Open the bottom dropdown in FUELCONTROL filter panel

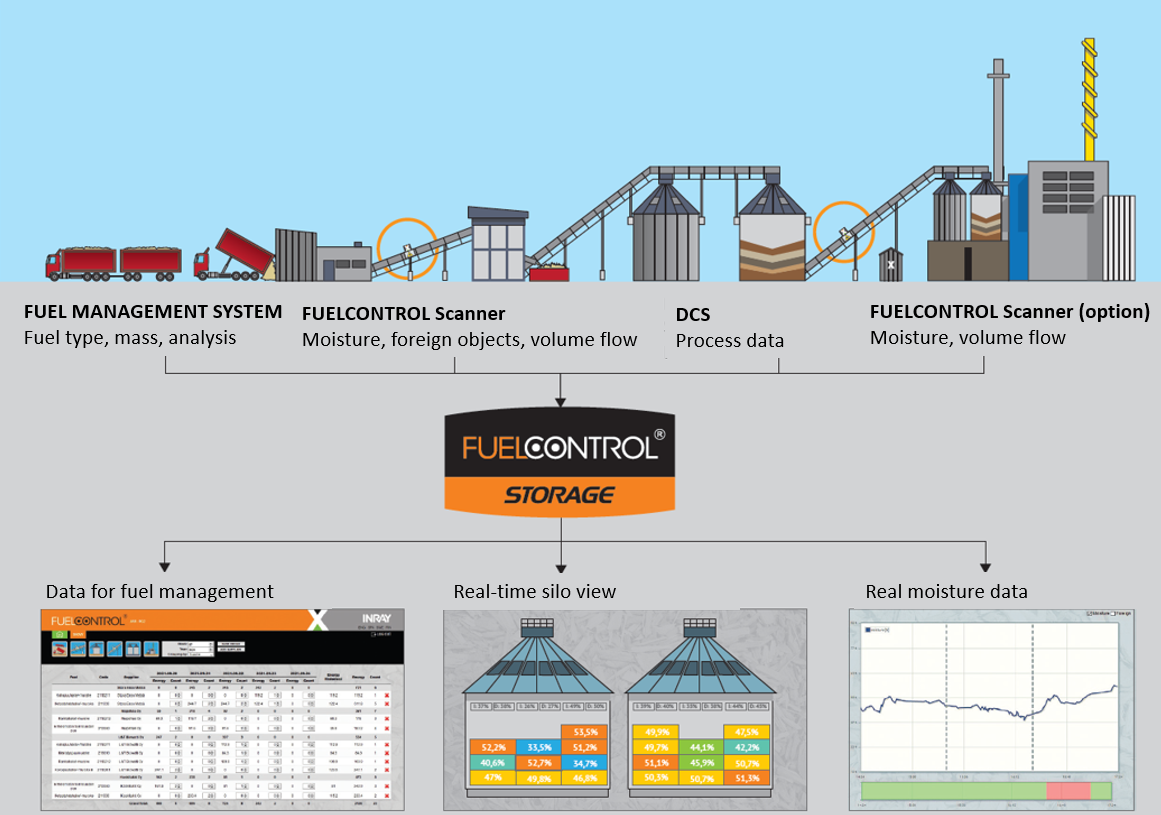point(200,654)
